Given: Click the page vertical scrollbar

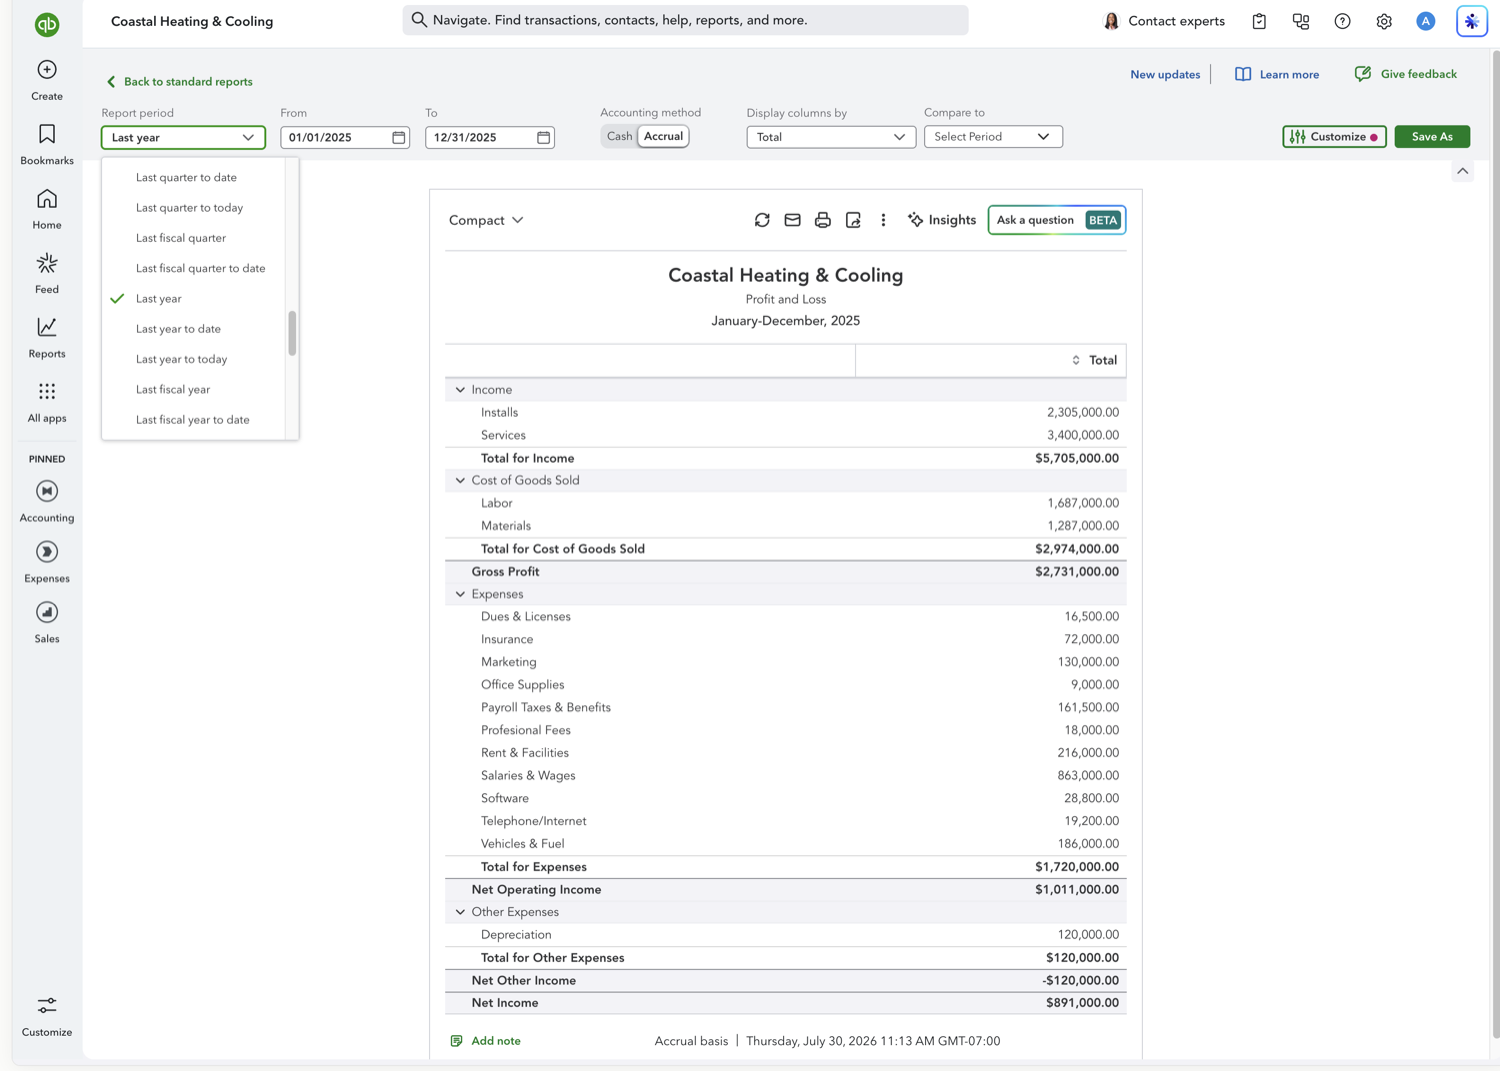Looking at the screenshot, I should click(1495, 545).
